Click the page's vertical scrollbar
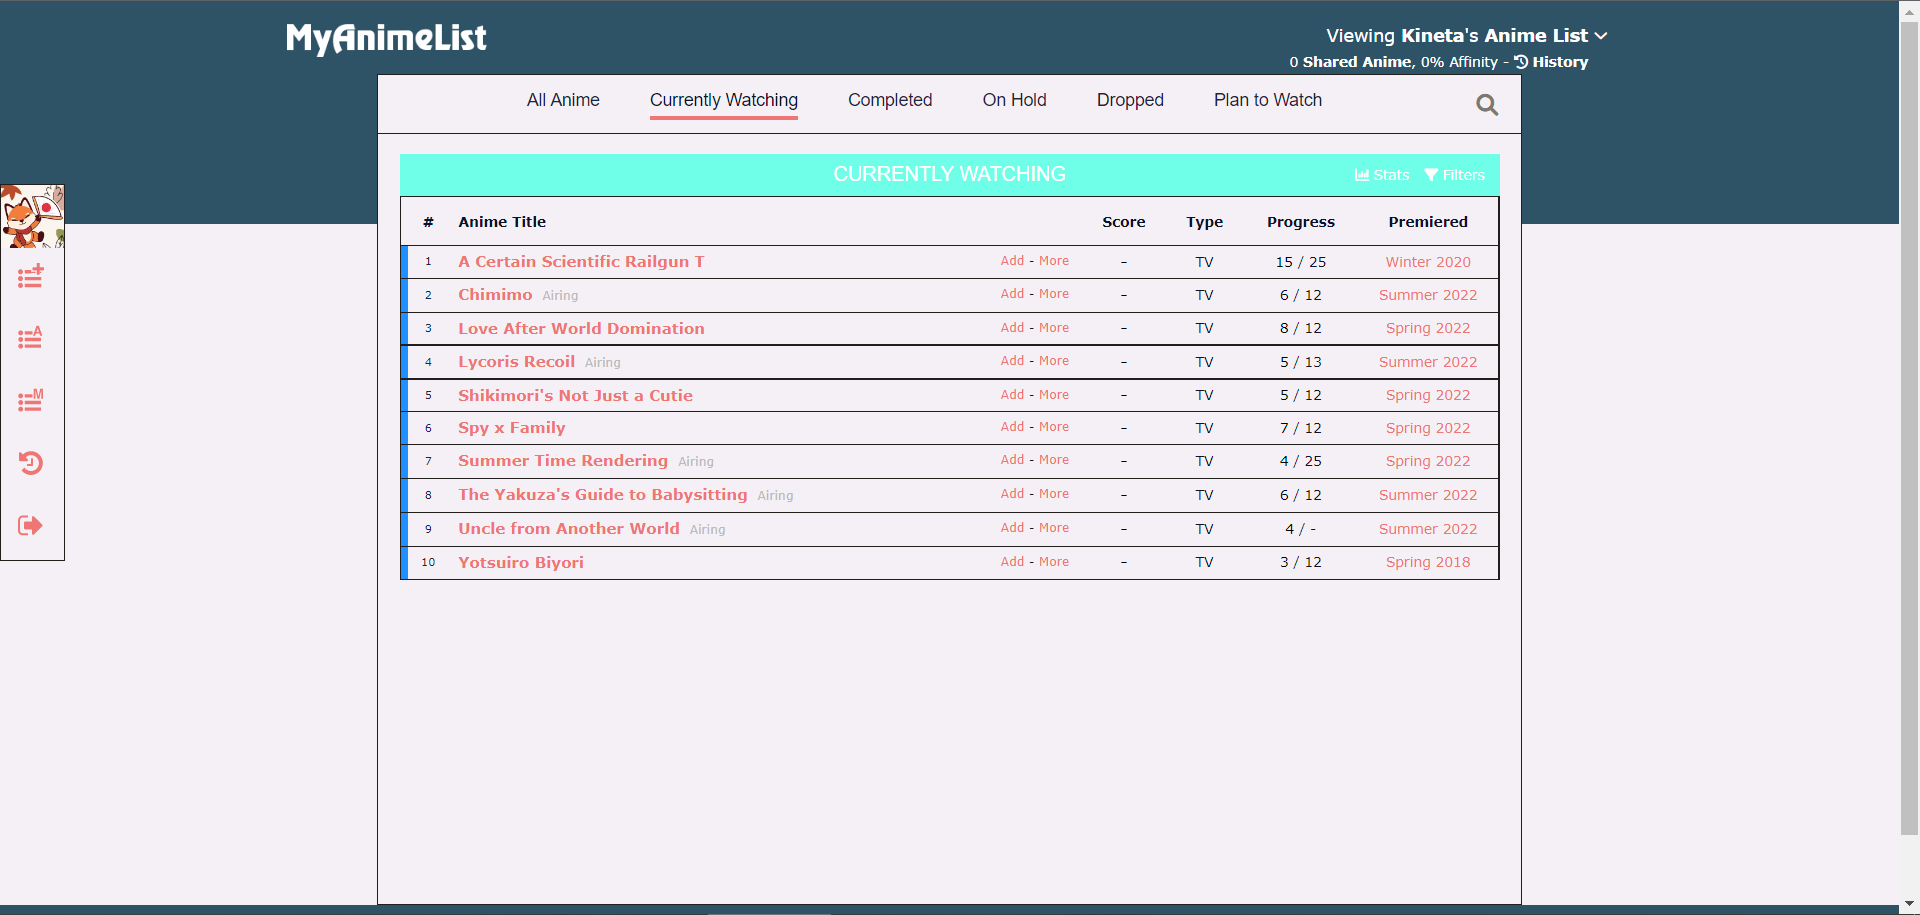The image size is (1920, 915). (x=1909, y=427)
